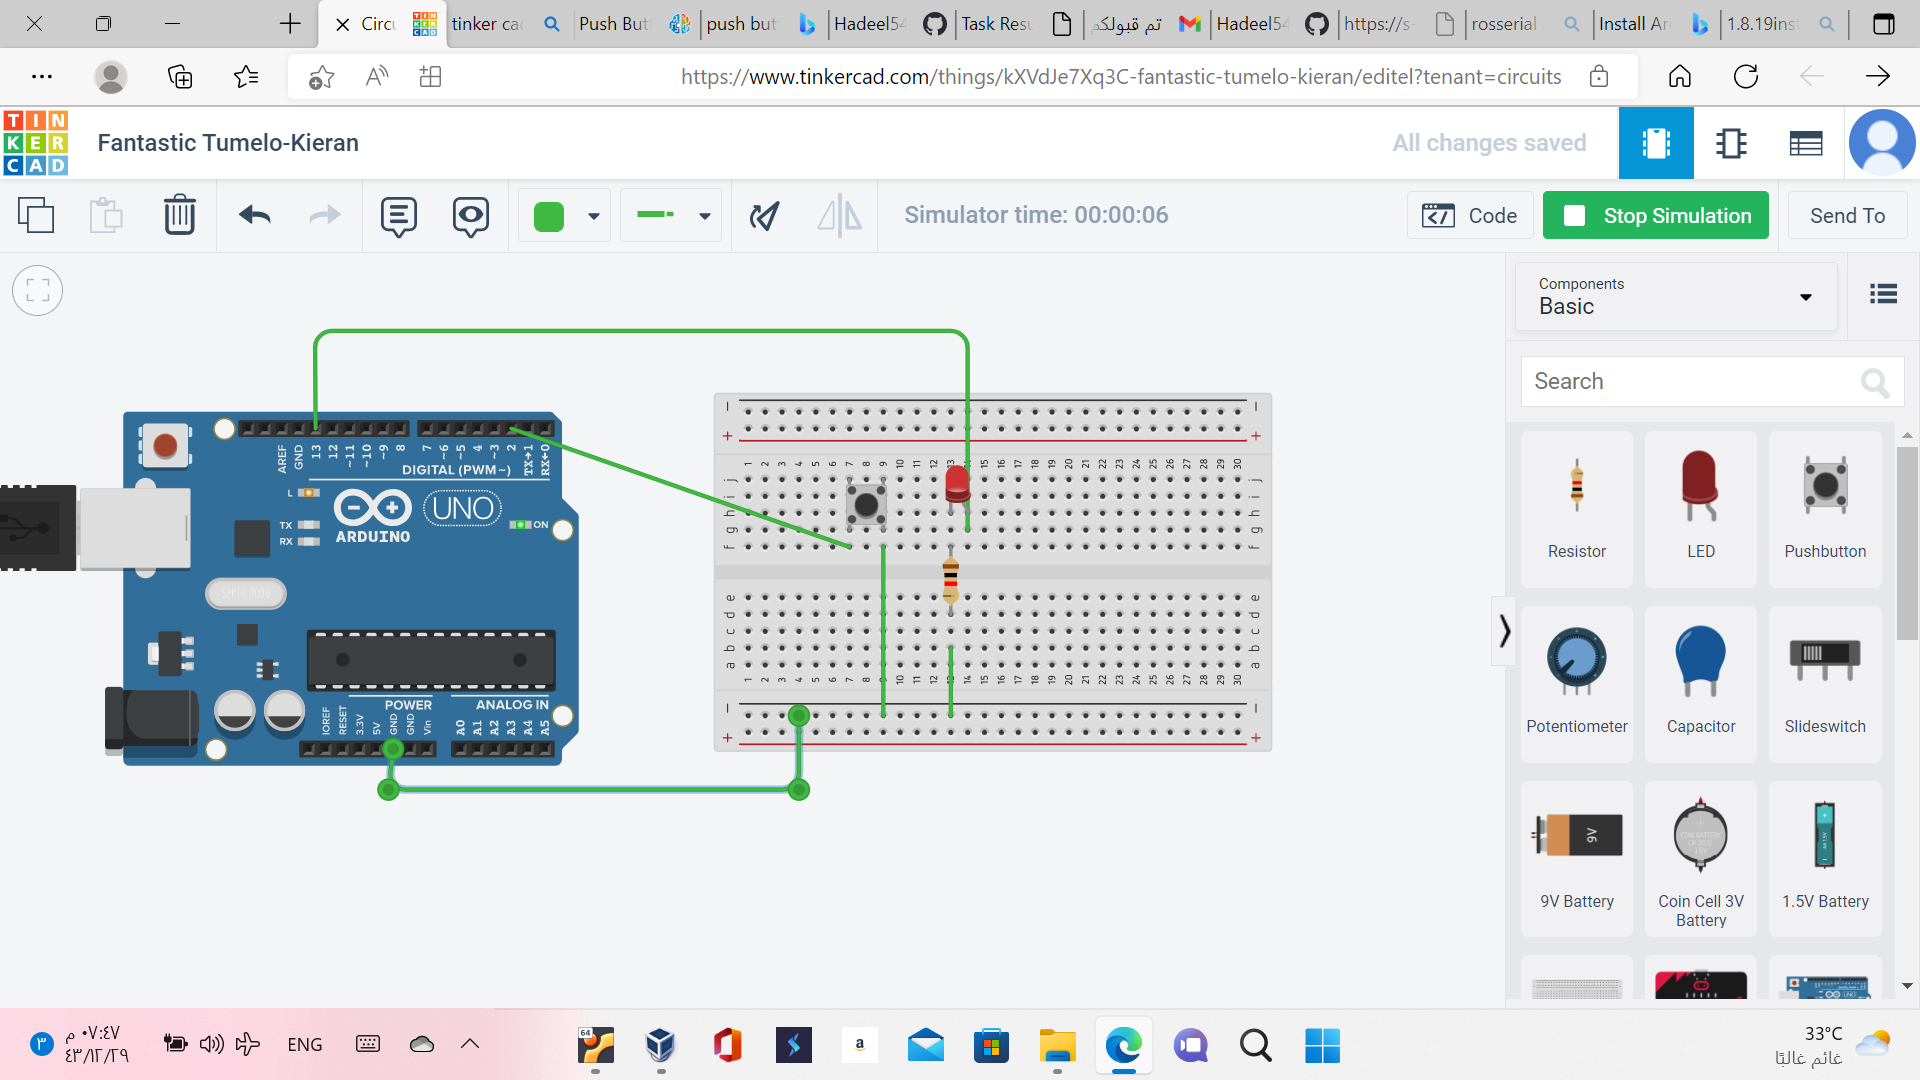Select the Slideswitch component
Viewport: 1920px width, 1080px height.
coord(1825,684)
